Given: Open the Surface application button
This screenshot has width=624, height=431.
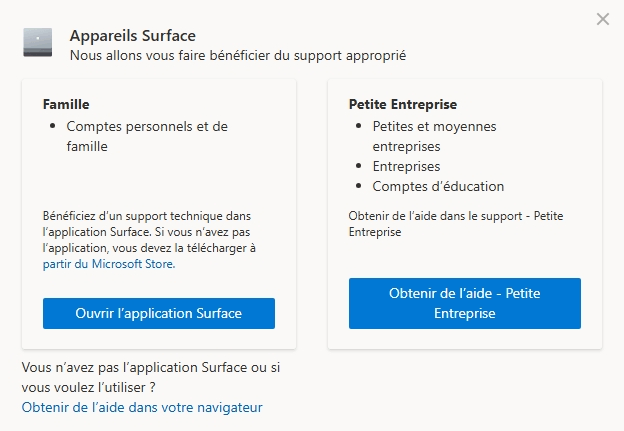Looking at the screenshot, I should (159, 313).
